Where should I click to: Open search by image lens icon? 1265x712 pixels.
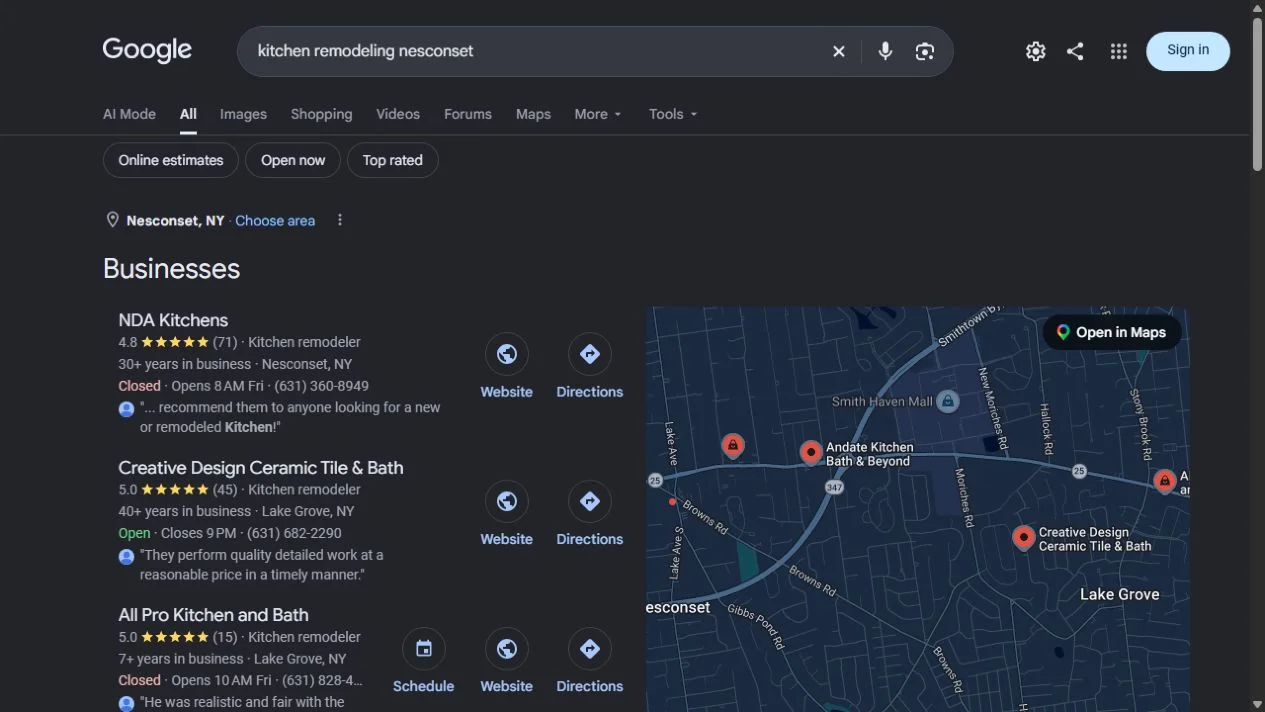pyautogui.click(x=925, y=51)
